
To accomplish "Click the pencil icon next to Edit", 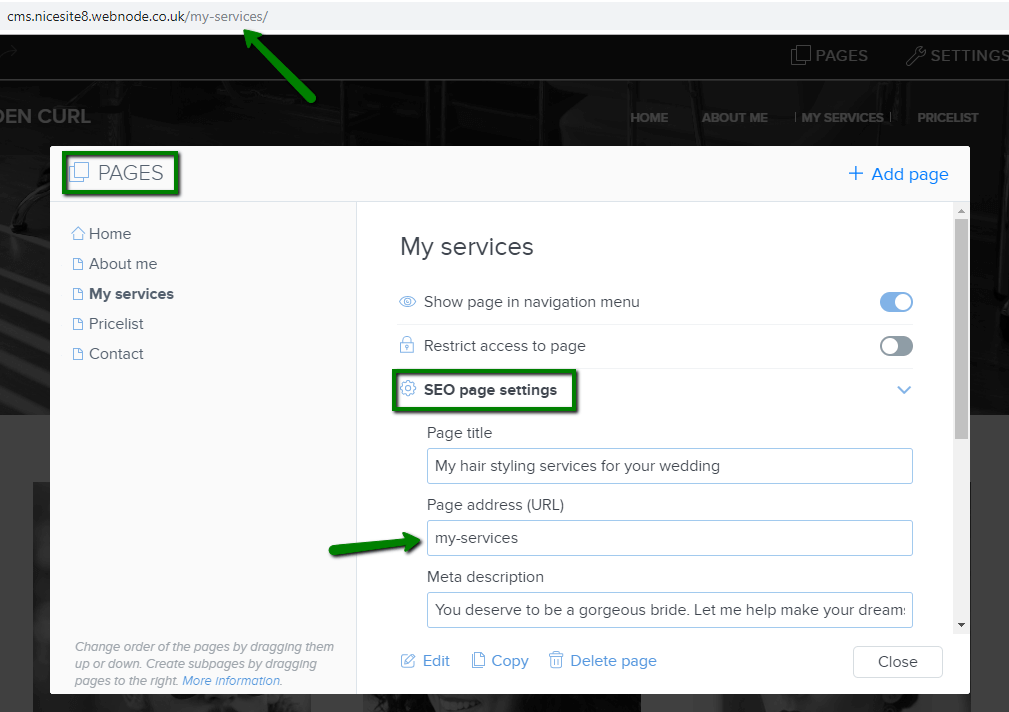I will 406,660.
